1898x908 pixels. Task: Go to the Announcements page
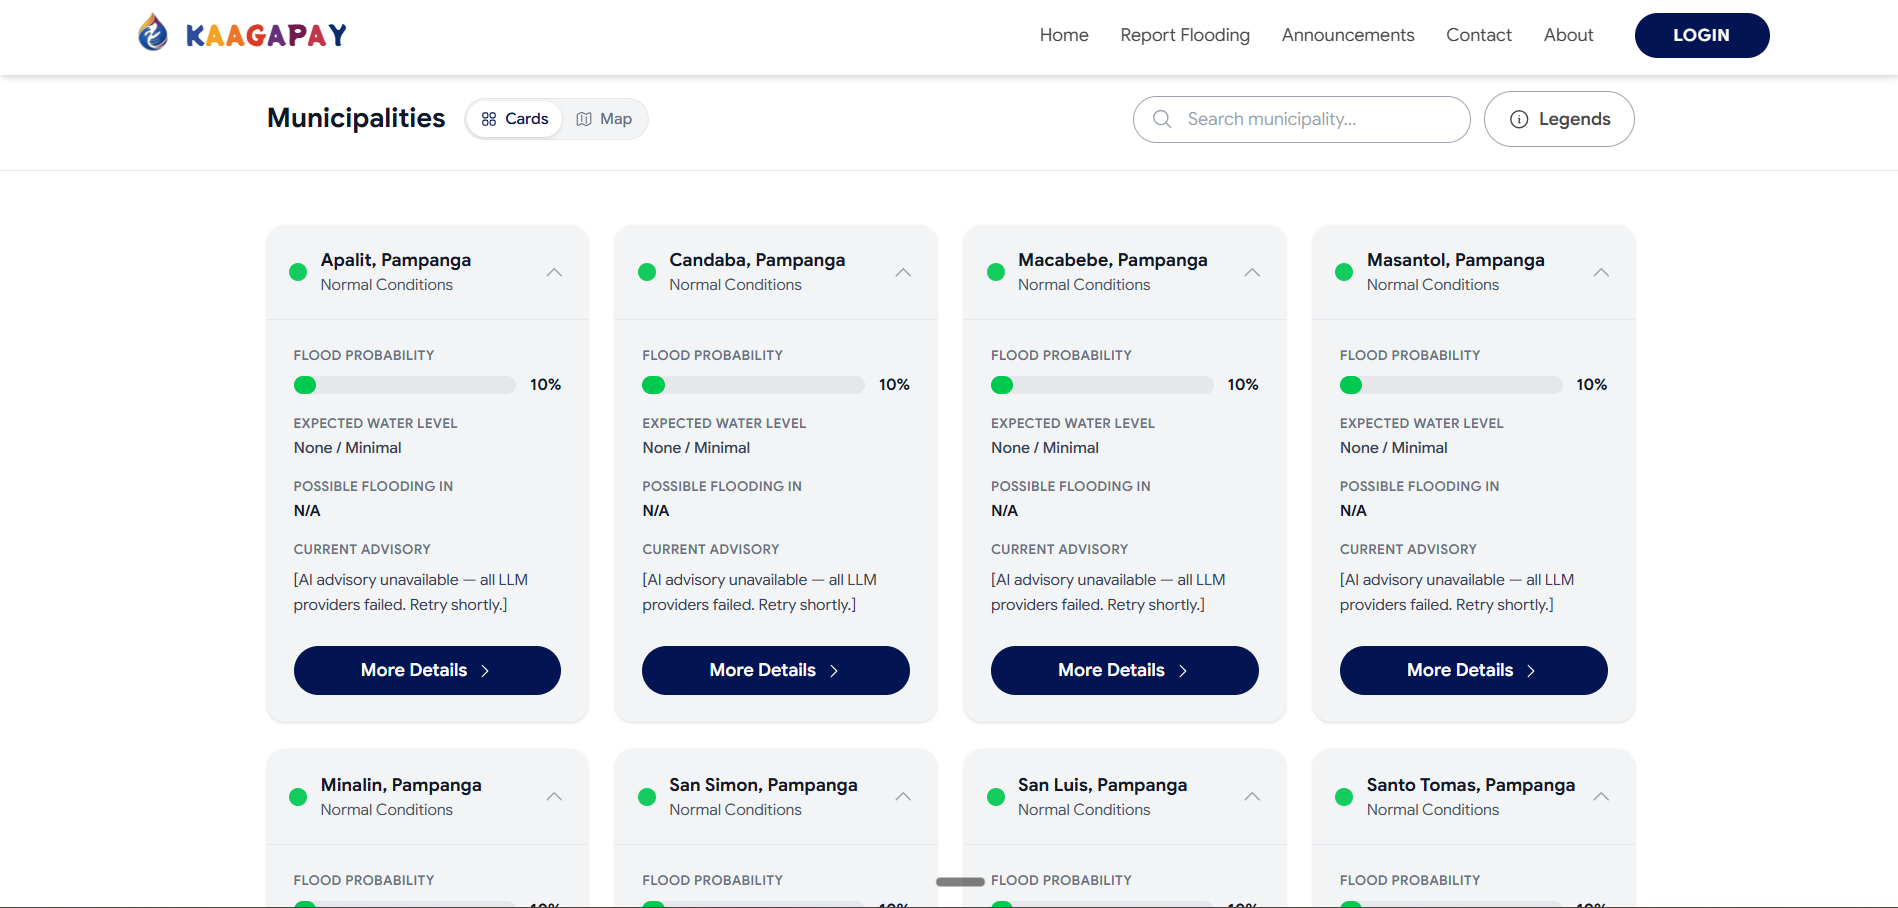(x=1348, y=35)
